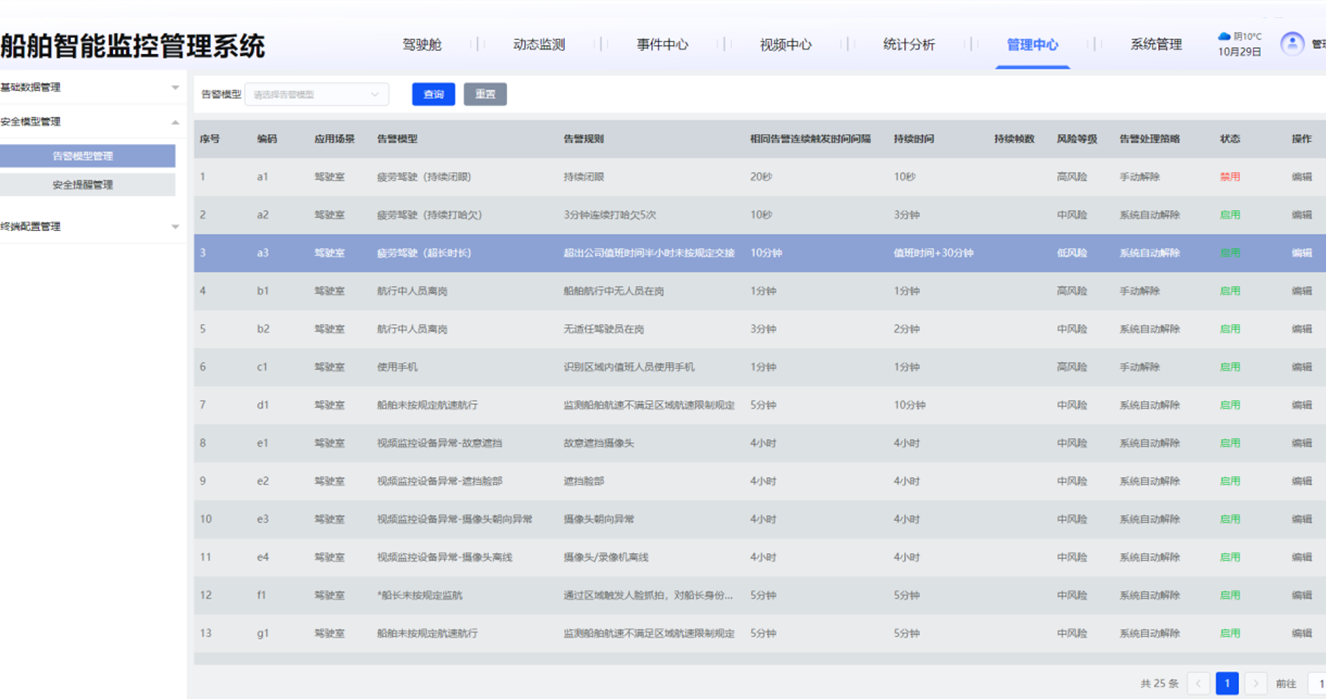Click the cloud weather icon

click(x=1224, y=37)
